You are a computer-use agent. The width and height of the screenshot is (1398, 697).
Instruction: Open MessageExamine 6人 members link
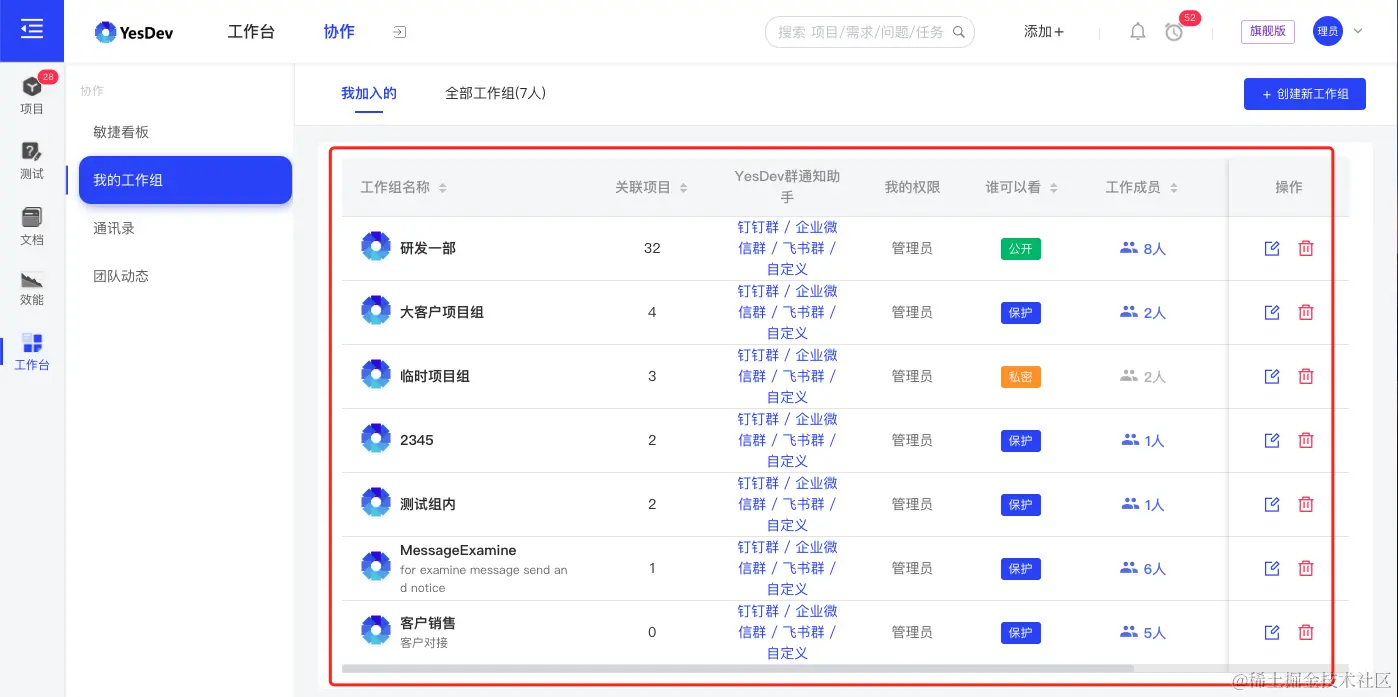click(x=1143, y=568)
